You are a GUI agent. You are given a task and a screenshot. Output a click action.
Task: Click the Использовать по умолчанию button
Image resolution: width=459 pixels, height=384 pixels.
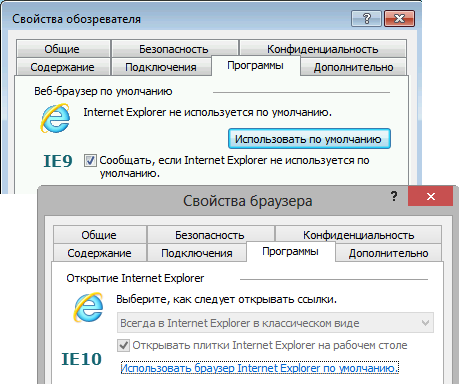[309, 139]
